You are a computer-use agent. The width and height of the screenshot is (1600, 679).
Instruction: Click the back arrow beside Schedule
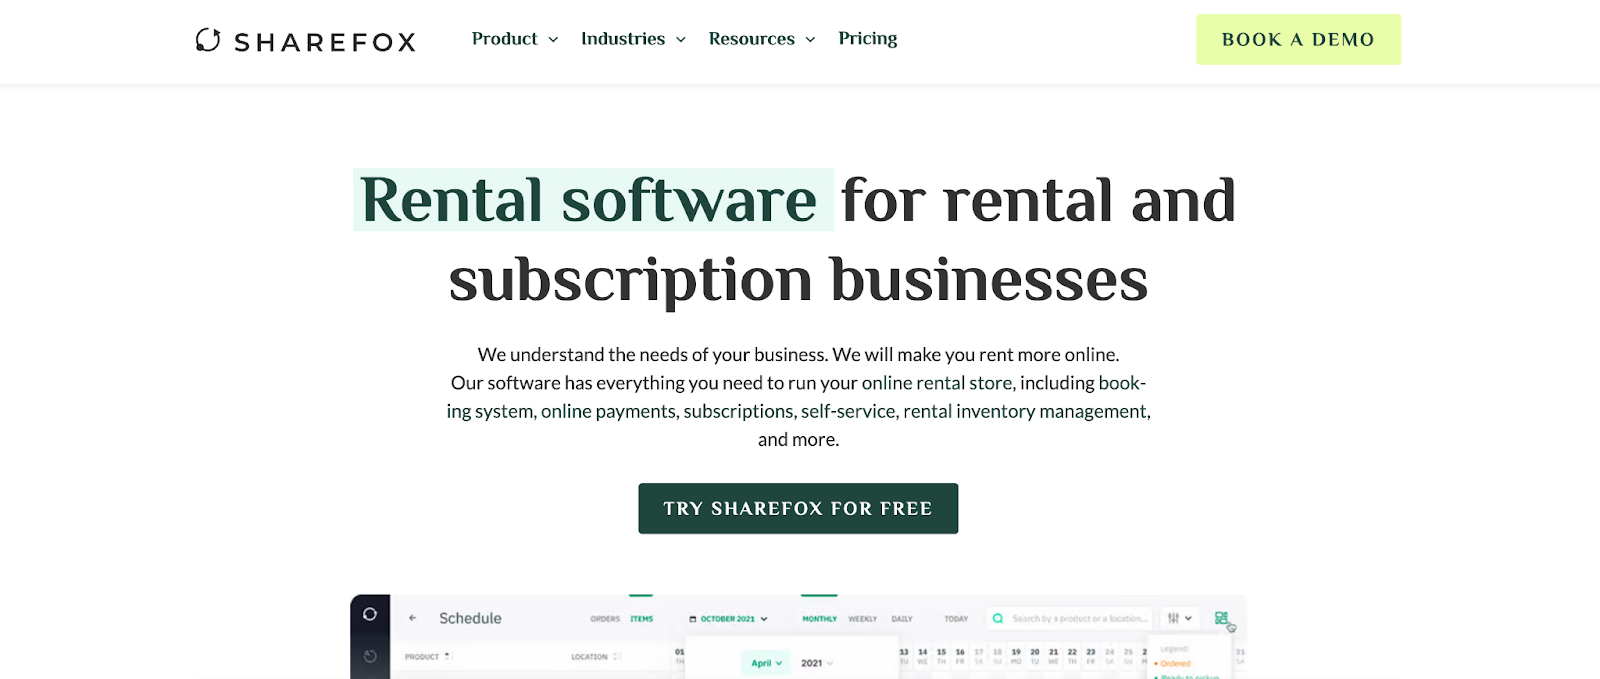coord(412,618)
